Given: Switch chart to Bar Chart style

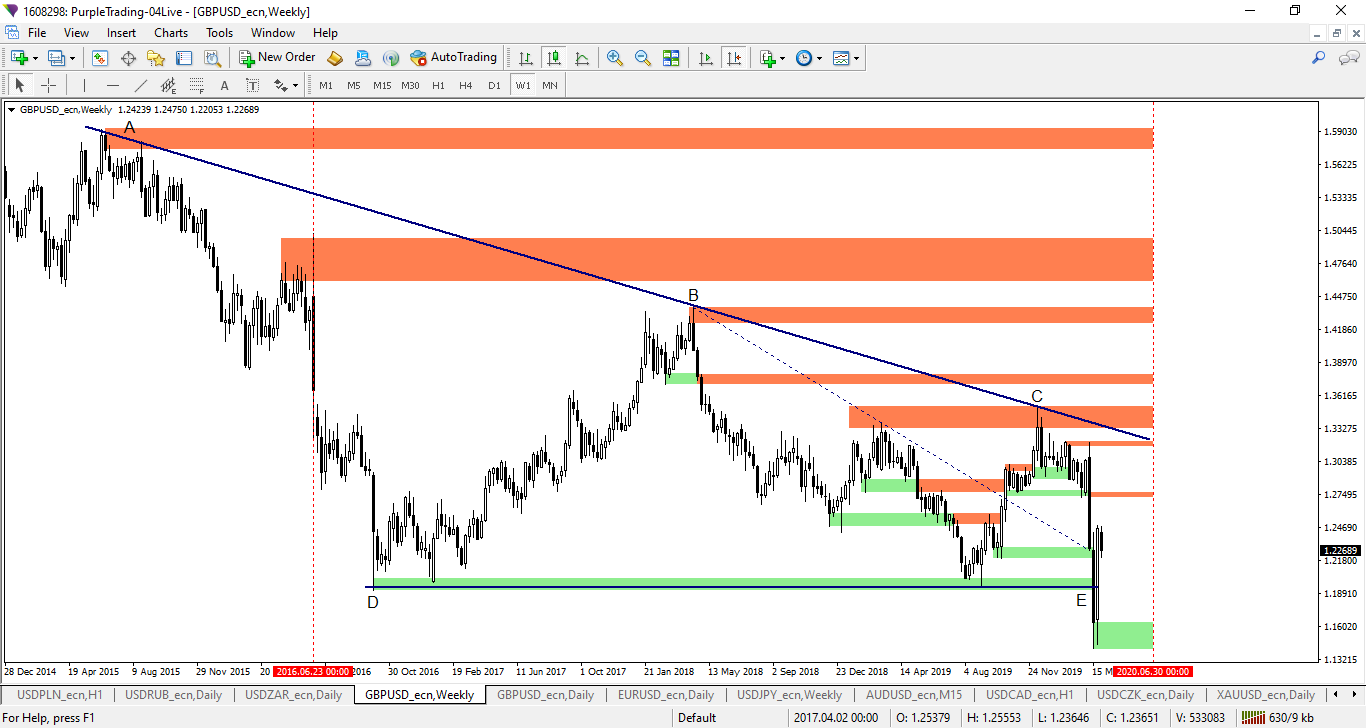Looking at the screenshot, I should 526,58.
